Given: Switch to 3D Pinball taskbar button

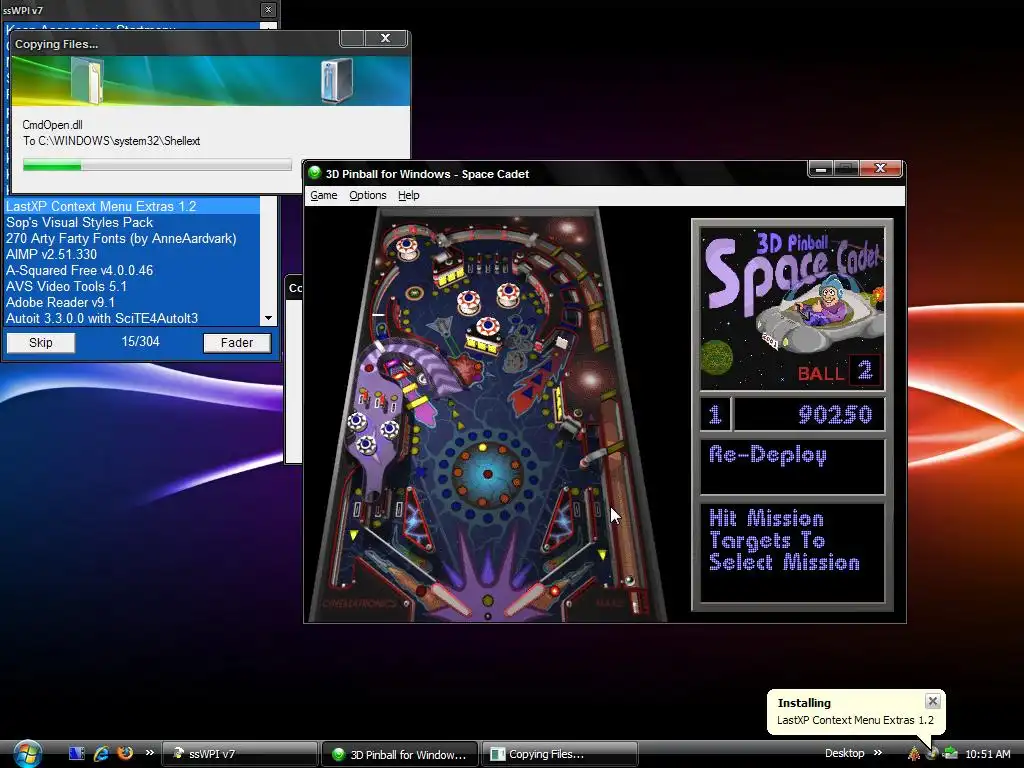Looking at the screenshot, I should click(x=400, y=754).
